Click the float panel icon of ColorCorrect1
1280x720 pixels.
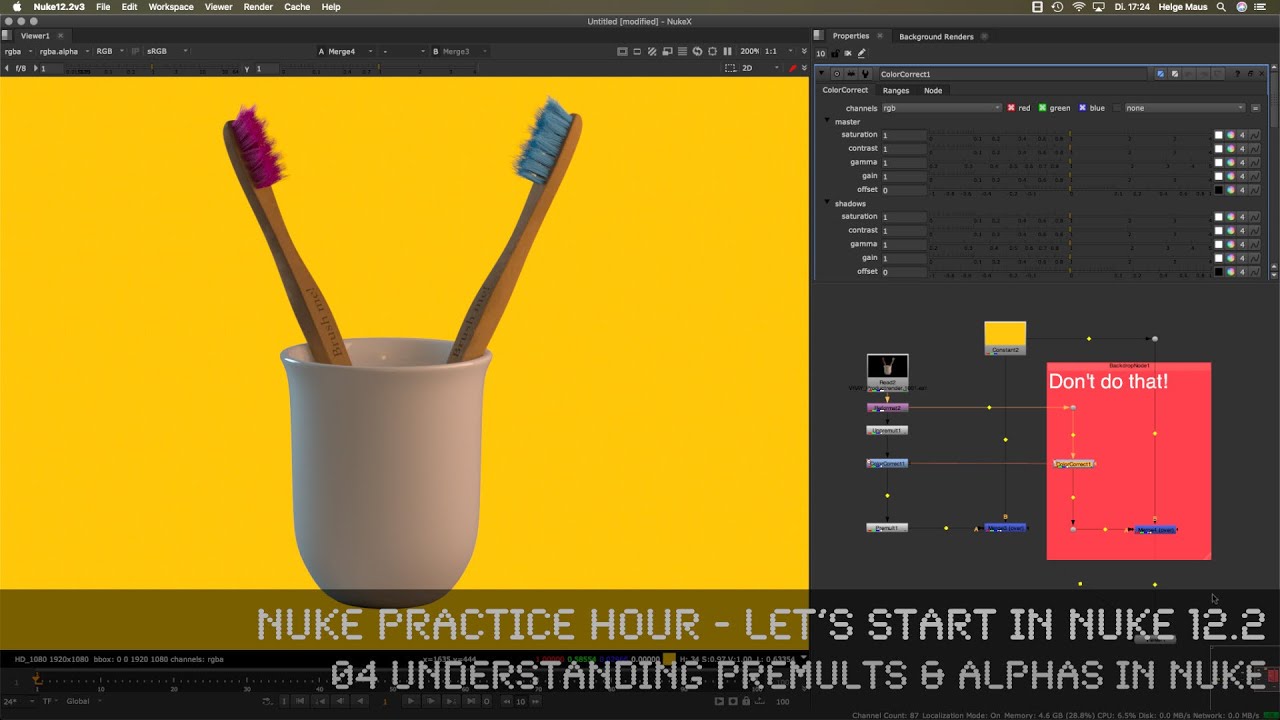pos(1249,74)
